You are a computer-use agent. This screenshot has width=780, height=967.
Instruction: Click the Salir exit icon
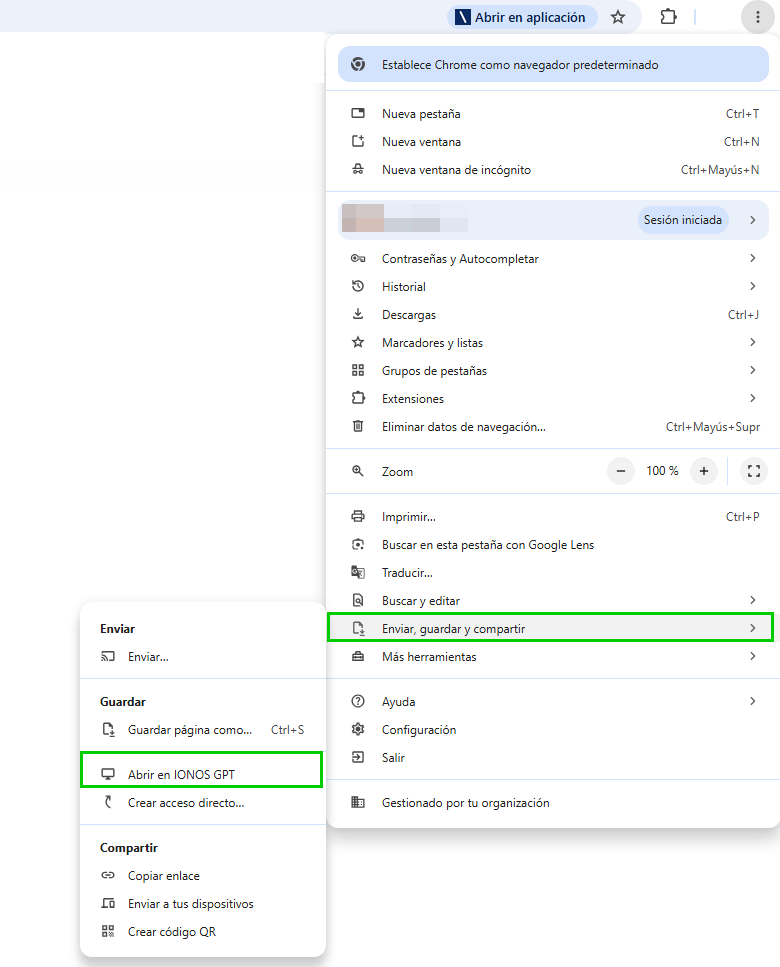coord(358,757)
